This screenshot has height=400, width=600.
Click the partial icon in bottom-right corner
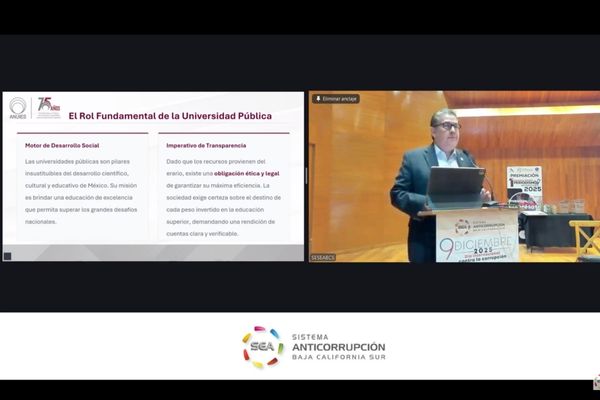[x=595, y=381]
